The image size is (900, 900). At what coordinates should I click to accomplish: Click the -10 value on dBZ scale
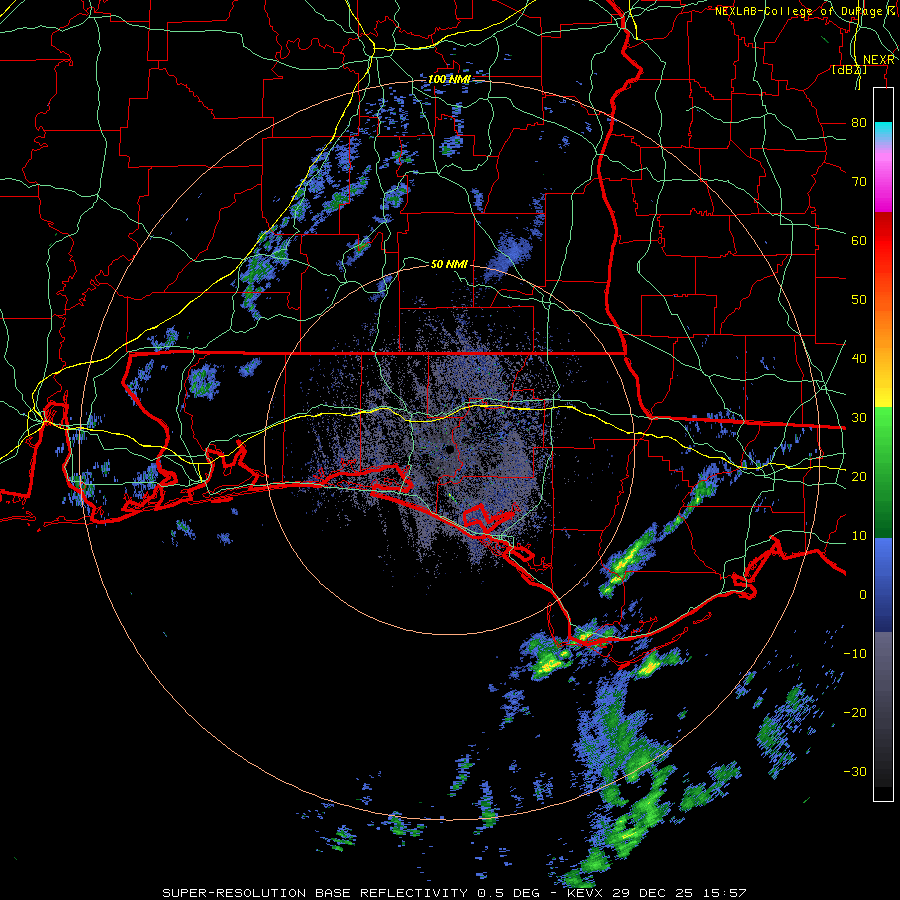[855, 654]
